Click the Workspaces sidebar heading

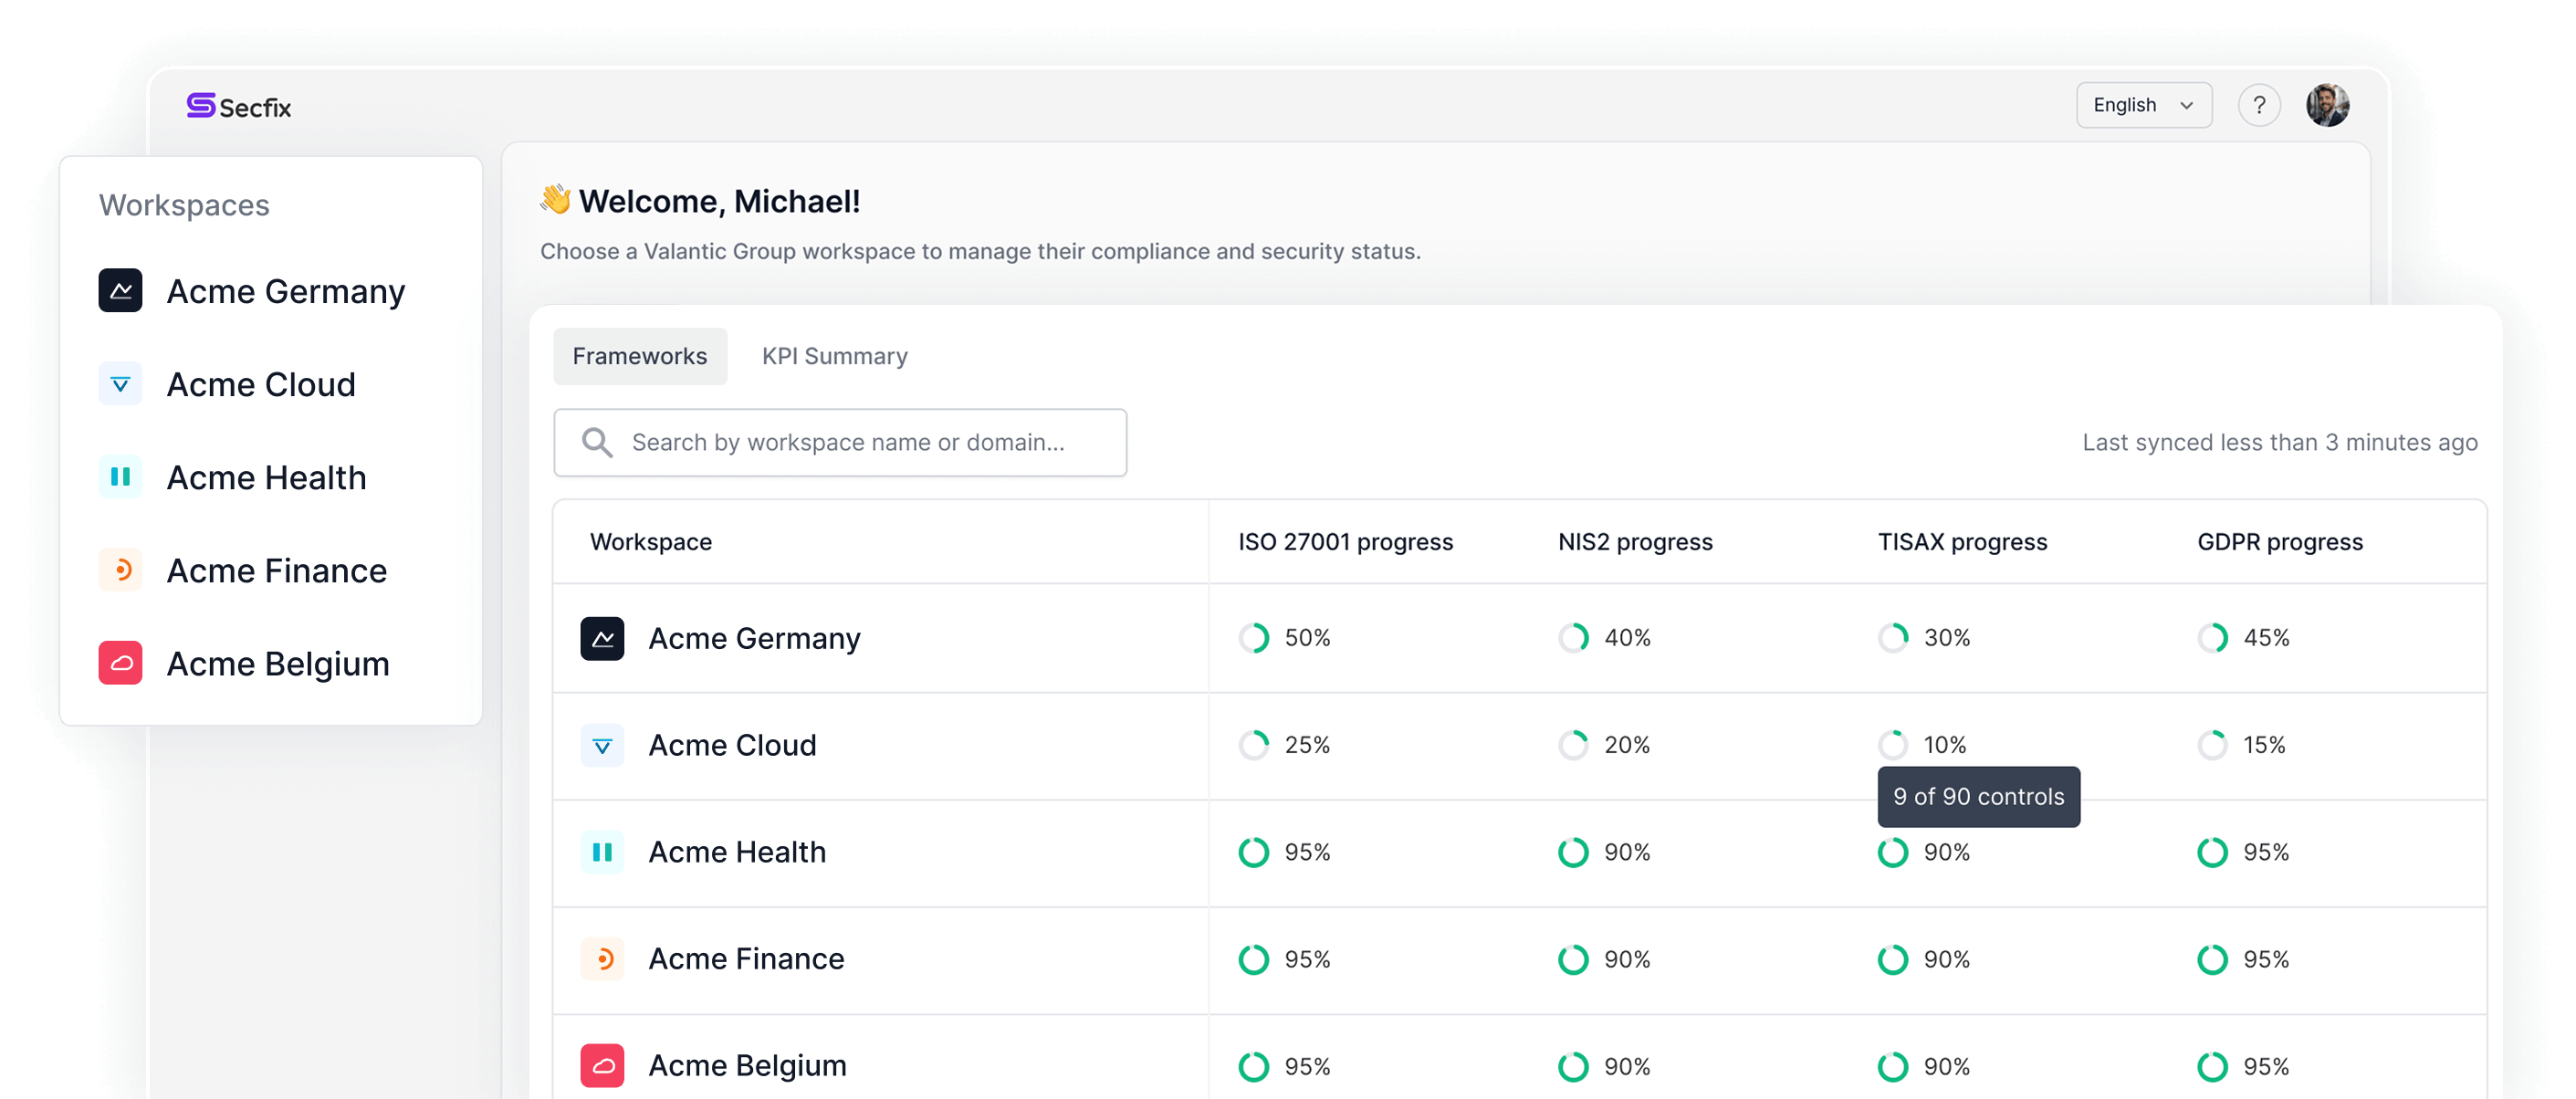click(184, 205)
